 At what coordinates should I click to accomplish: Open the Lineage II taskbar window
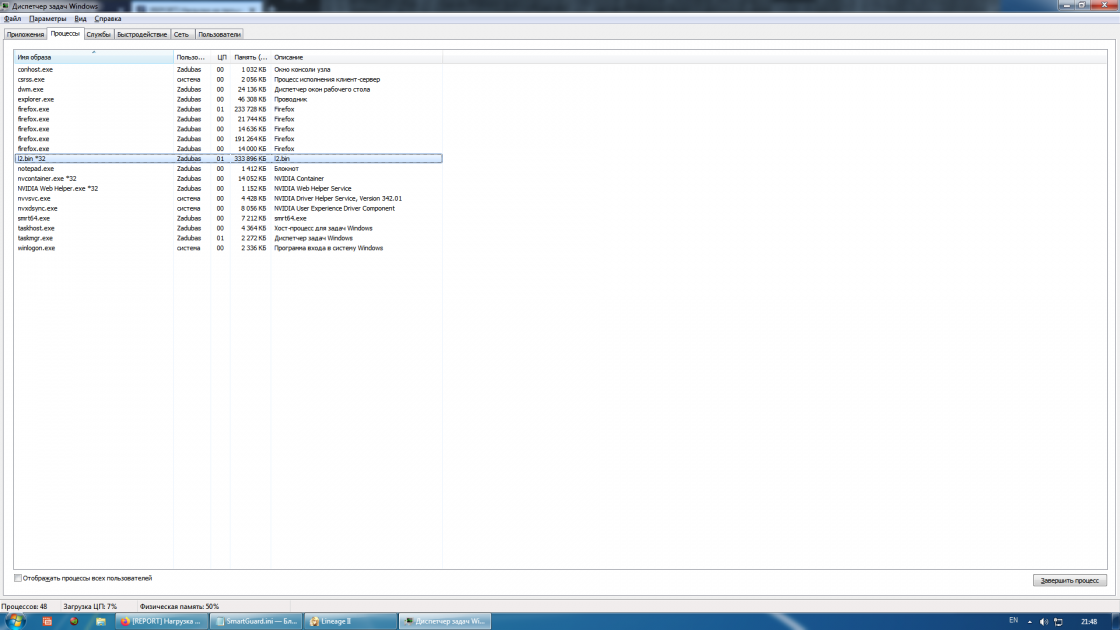(x=349, y=621)
